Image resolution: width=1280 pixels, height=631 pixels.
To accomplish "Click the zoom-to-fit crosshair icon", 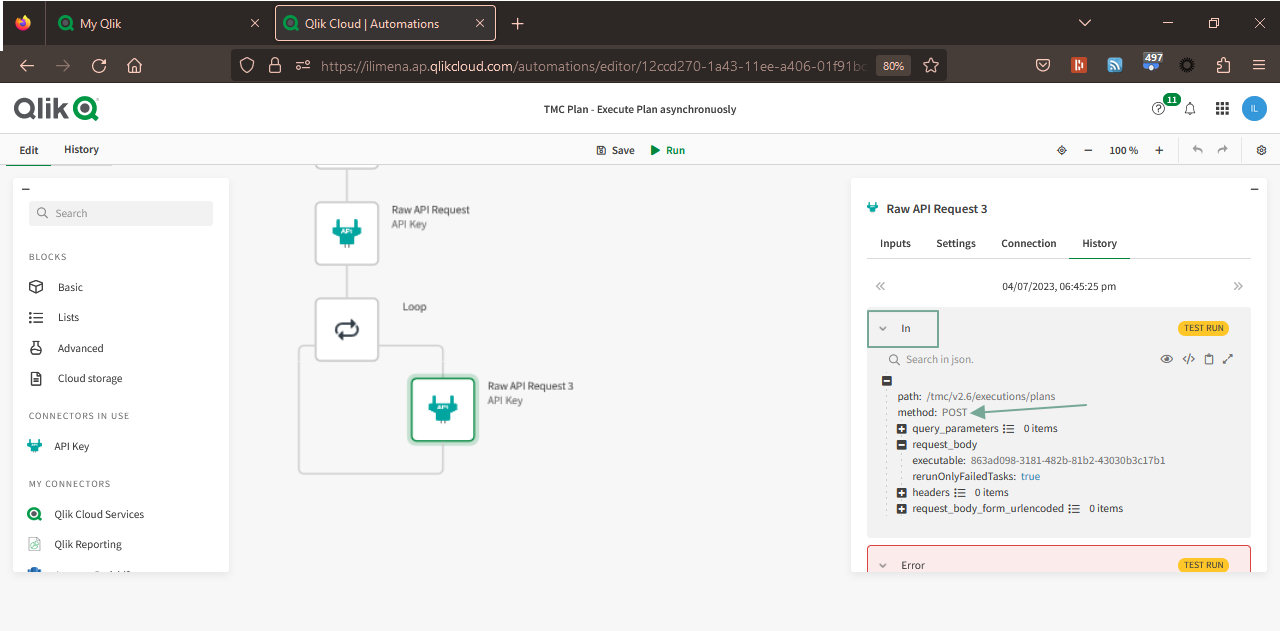I will point(1061,150).
